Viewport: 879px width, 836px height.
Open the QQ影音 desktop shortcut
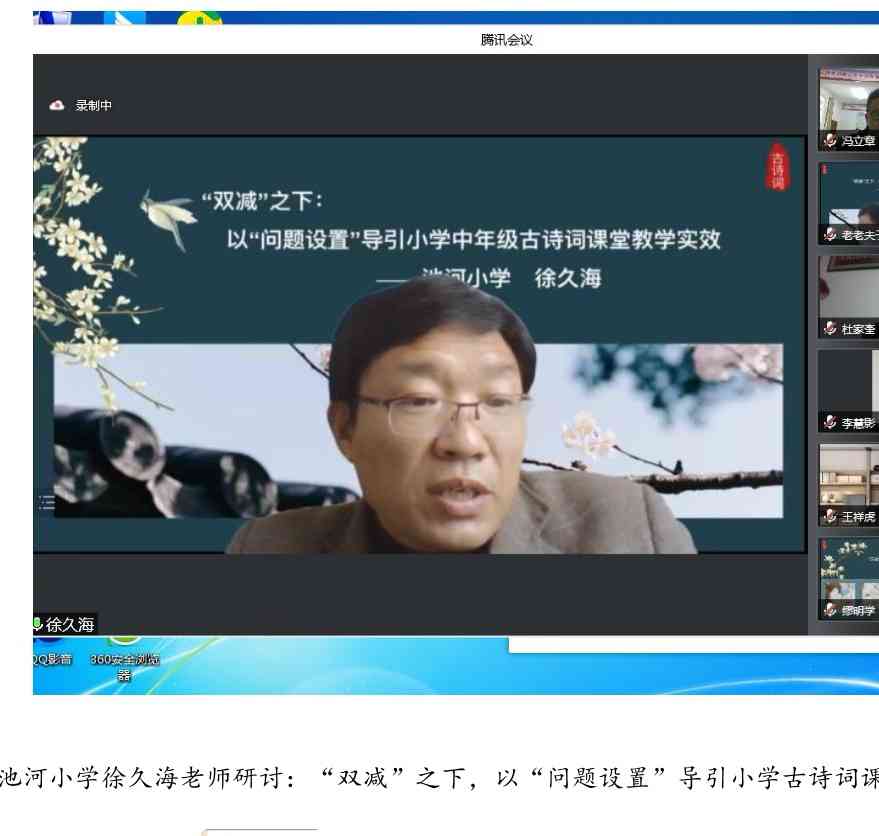click(50, 659)
